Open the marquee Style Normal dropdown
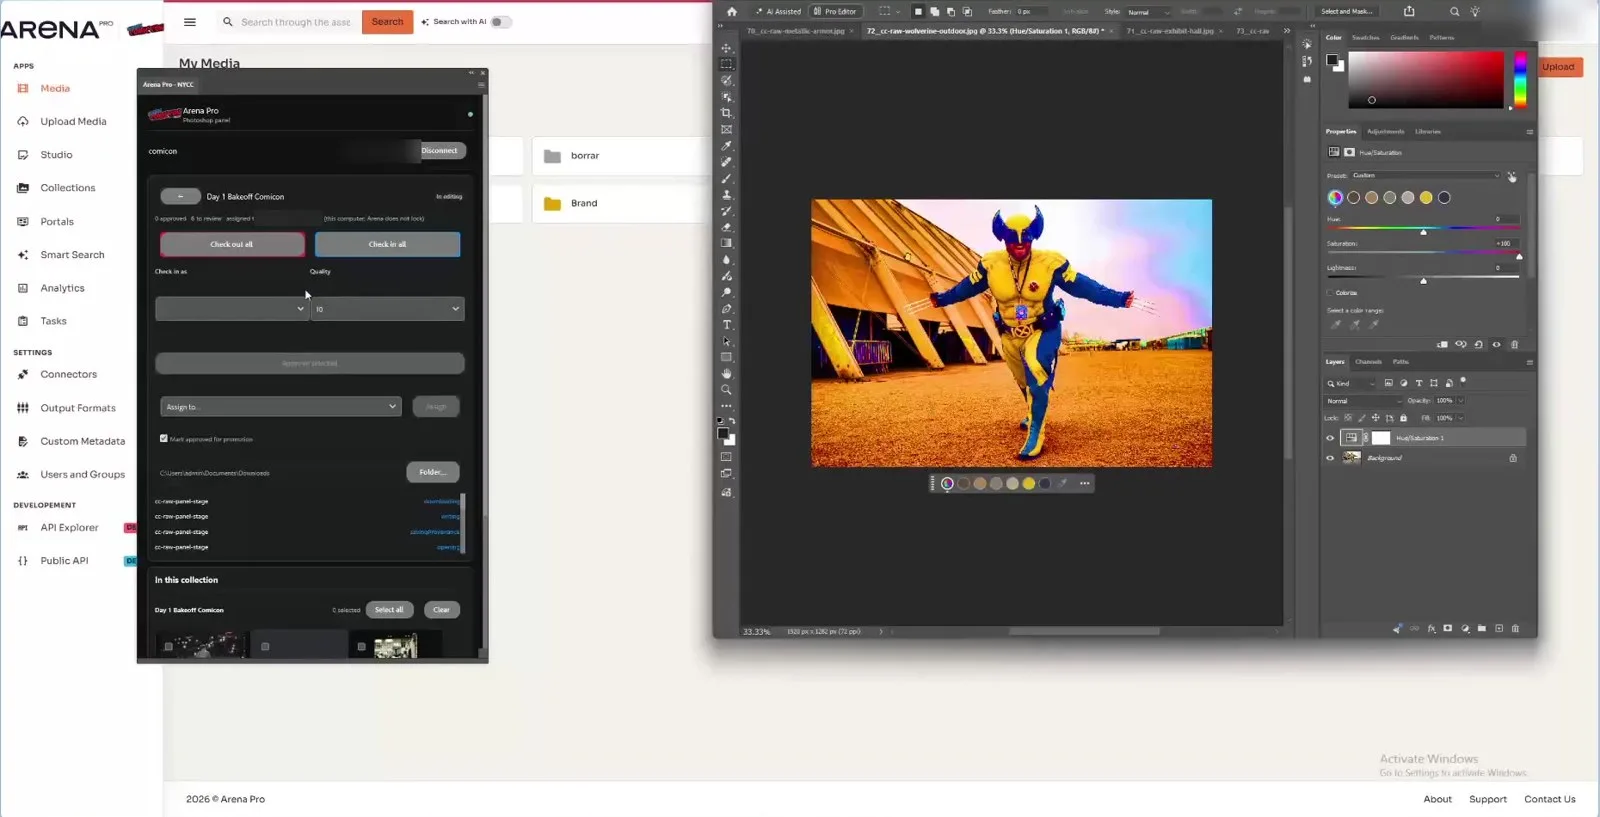This screenshot has width=1600, height=817. coord(1149,12)
